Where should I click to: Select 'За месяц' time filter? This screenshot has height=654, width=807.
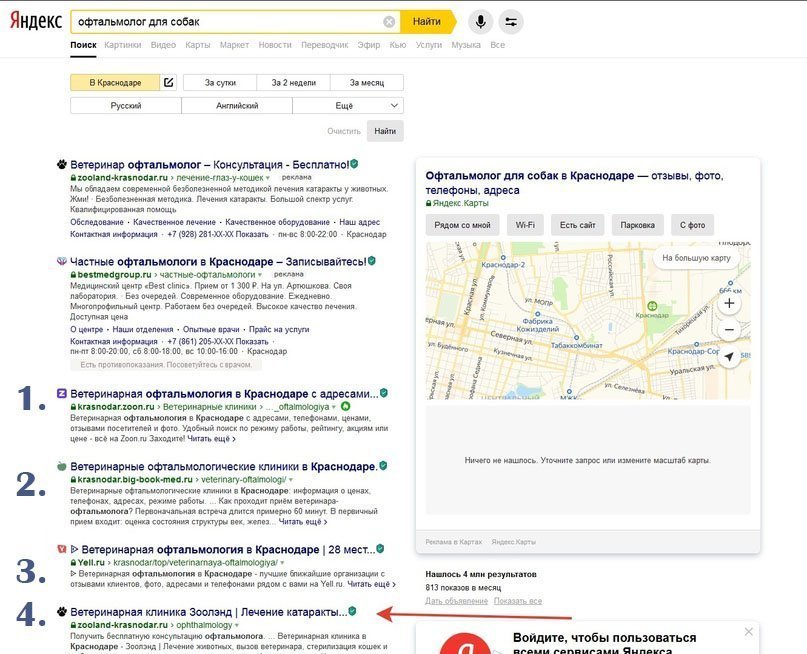(367, 82)
